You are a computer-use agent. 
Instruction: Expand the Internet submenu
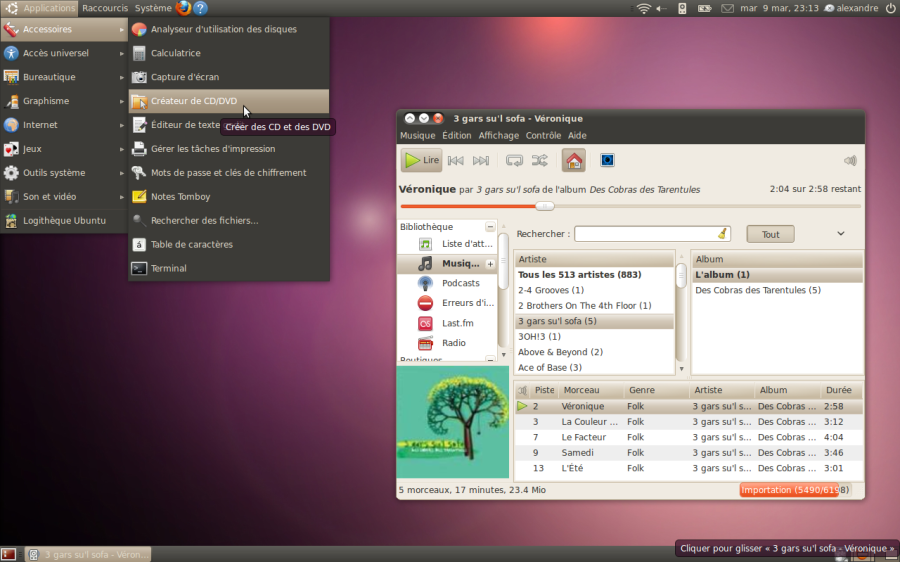64,125
